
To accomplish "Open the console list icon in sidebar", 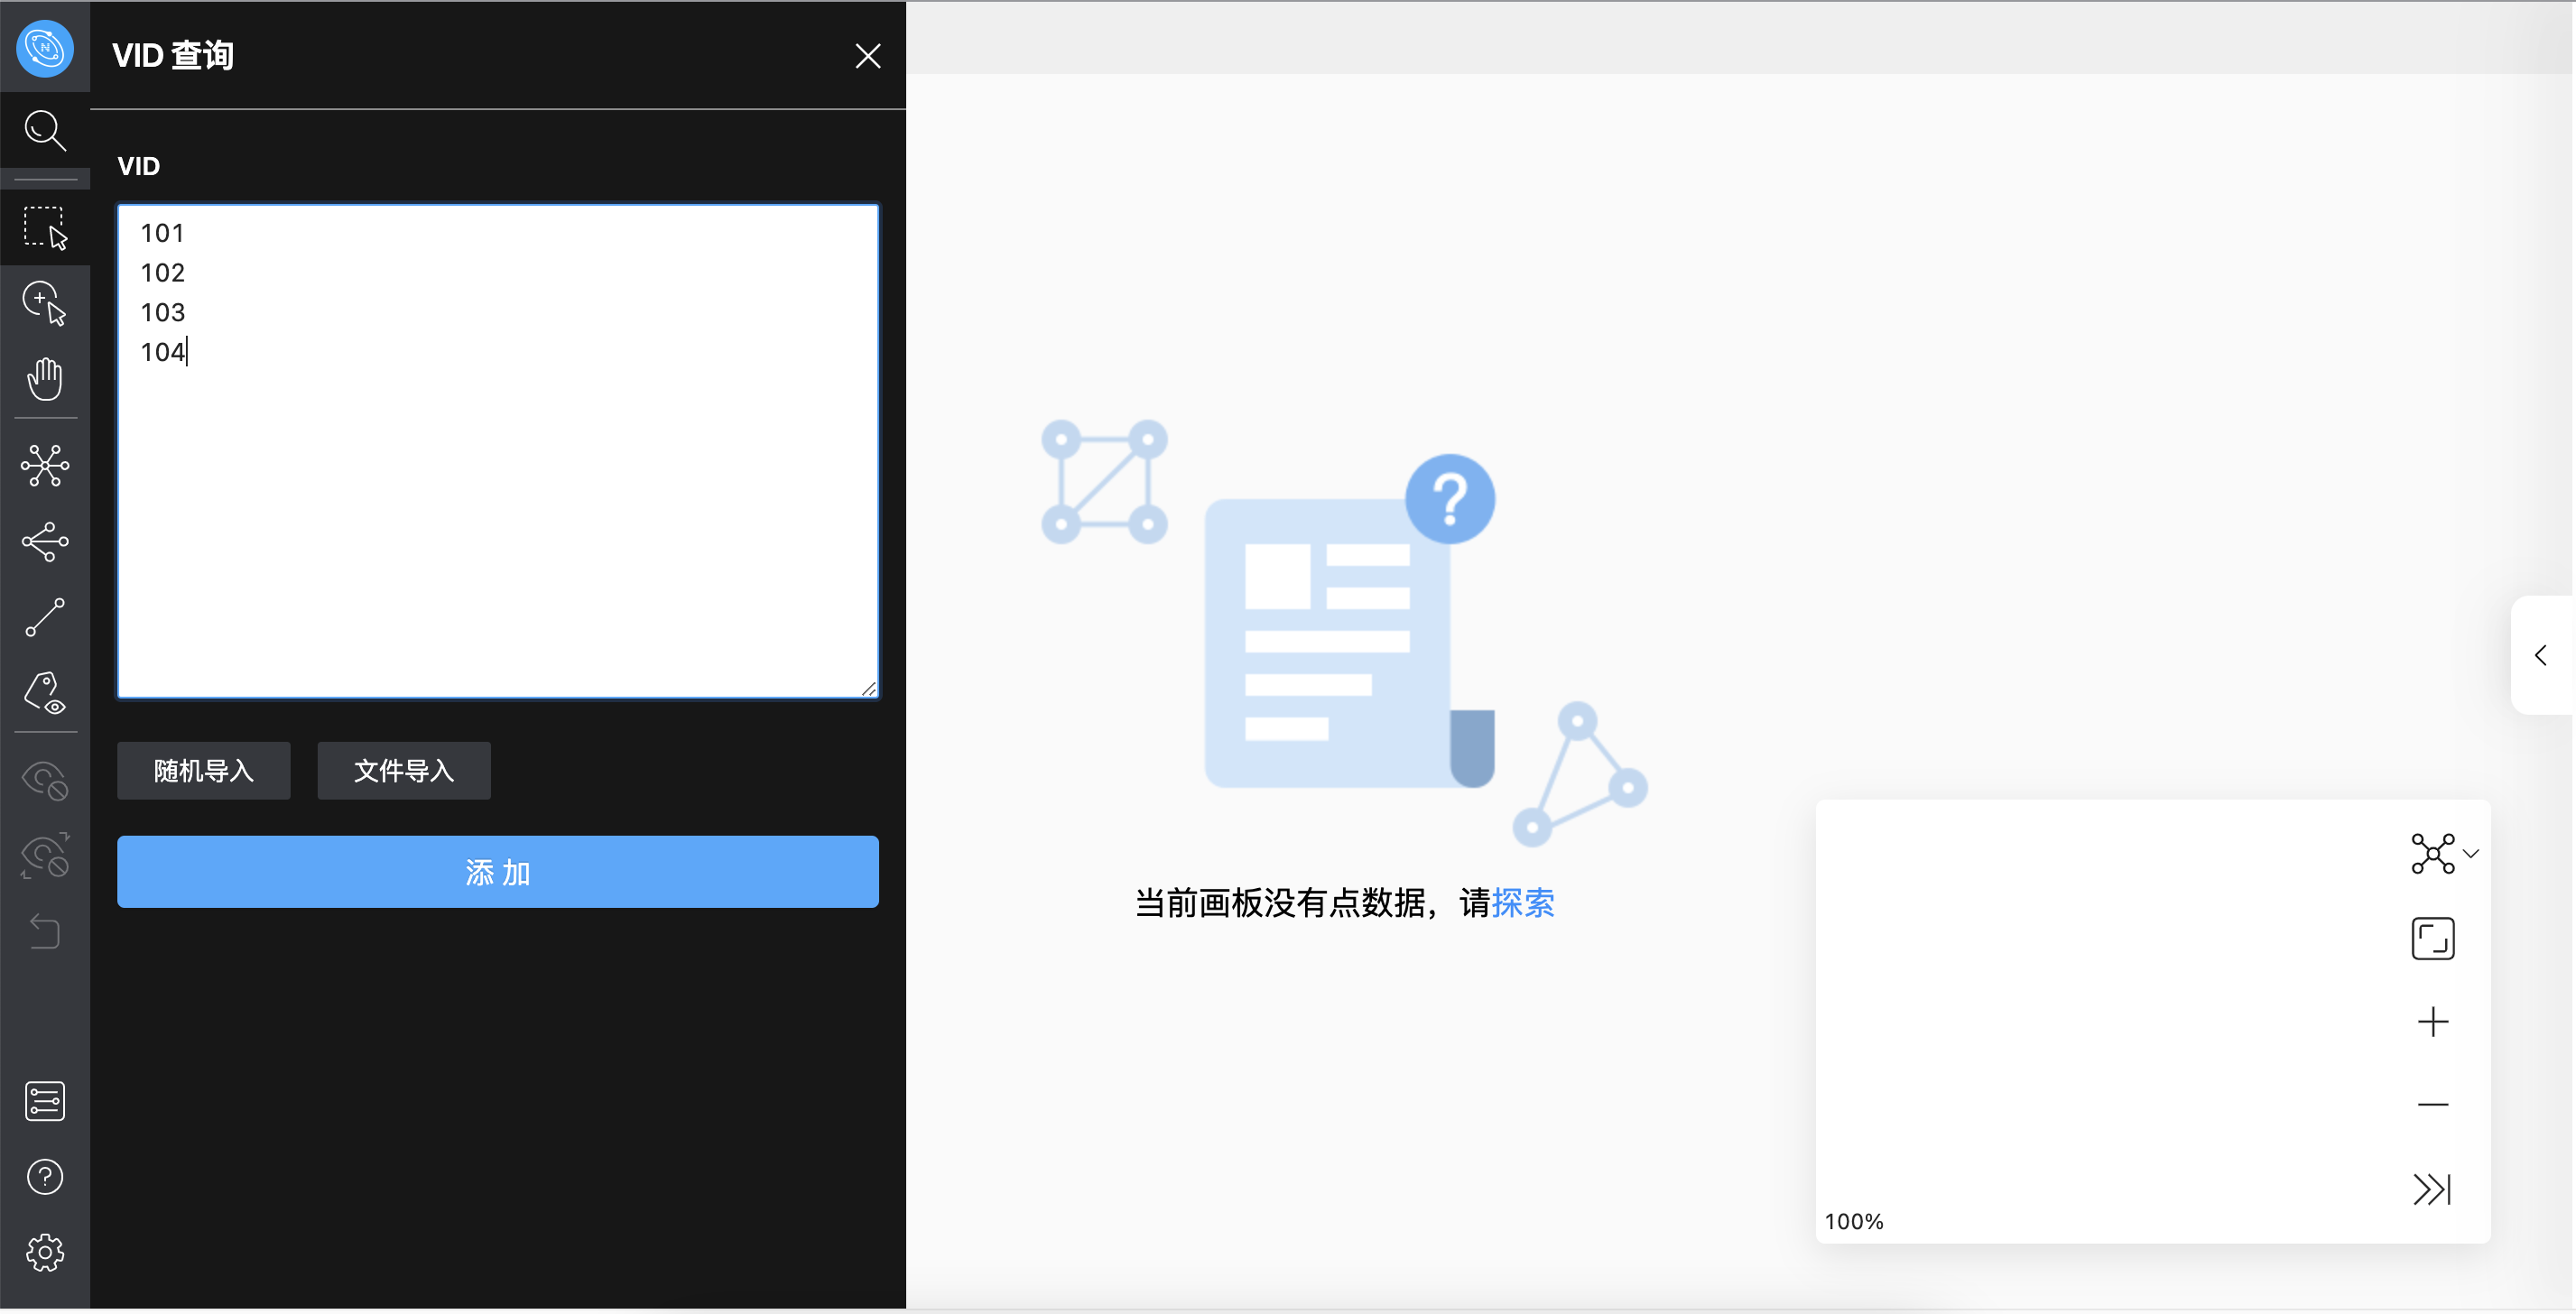I will coord(45,1101).
